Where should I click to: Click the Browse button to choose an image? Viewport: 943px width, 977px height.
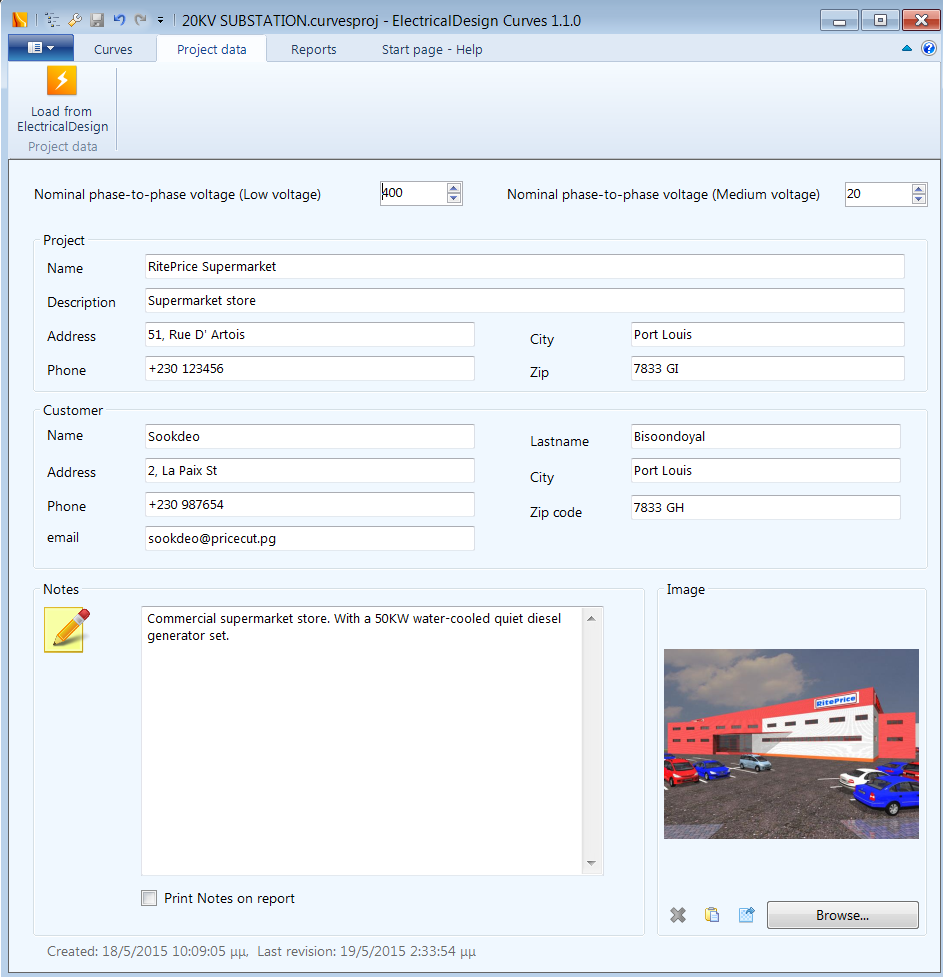pyautogui.click(x=842, y=914)
